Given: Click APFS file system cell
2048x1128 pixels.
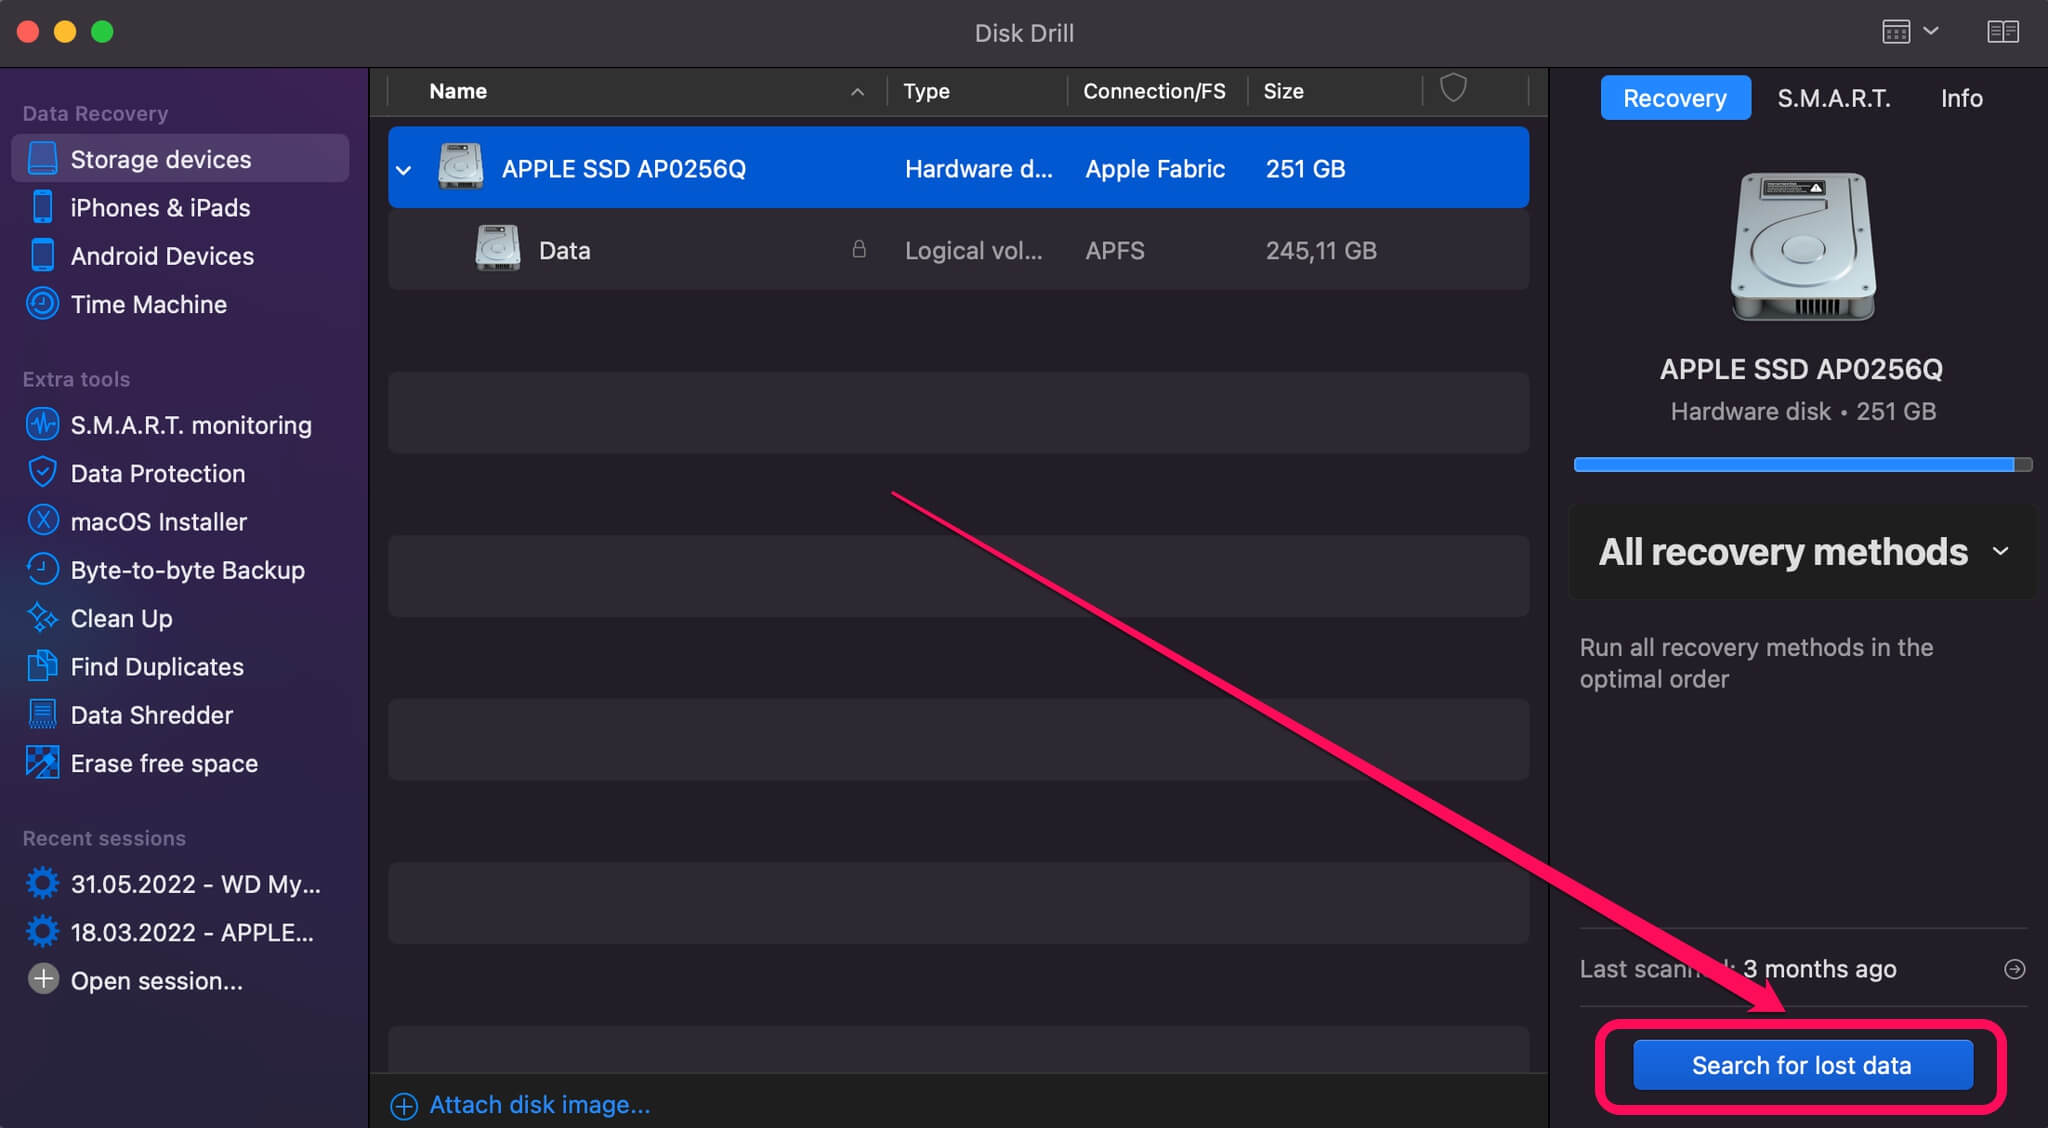Looking at the screenshot, I should 1115,250.
